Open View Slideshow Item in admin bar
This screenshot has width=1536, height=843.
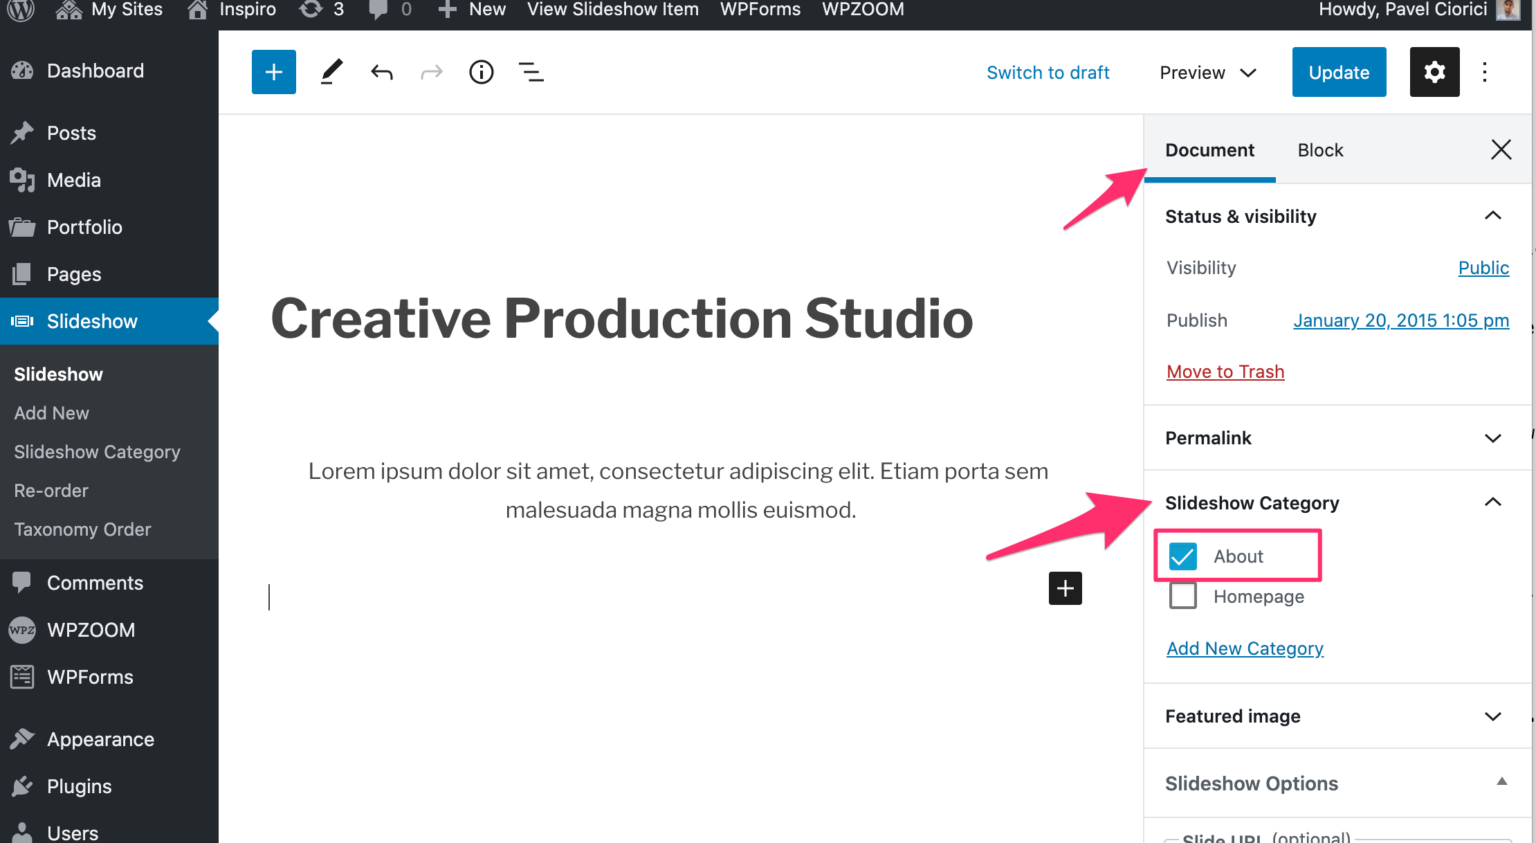pos(613,10)
